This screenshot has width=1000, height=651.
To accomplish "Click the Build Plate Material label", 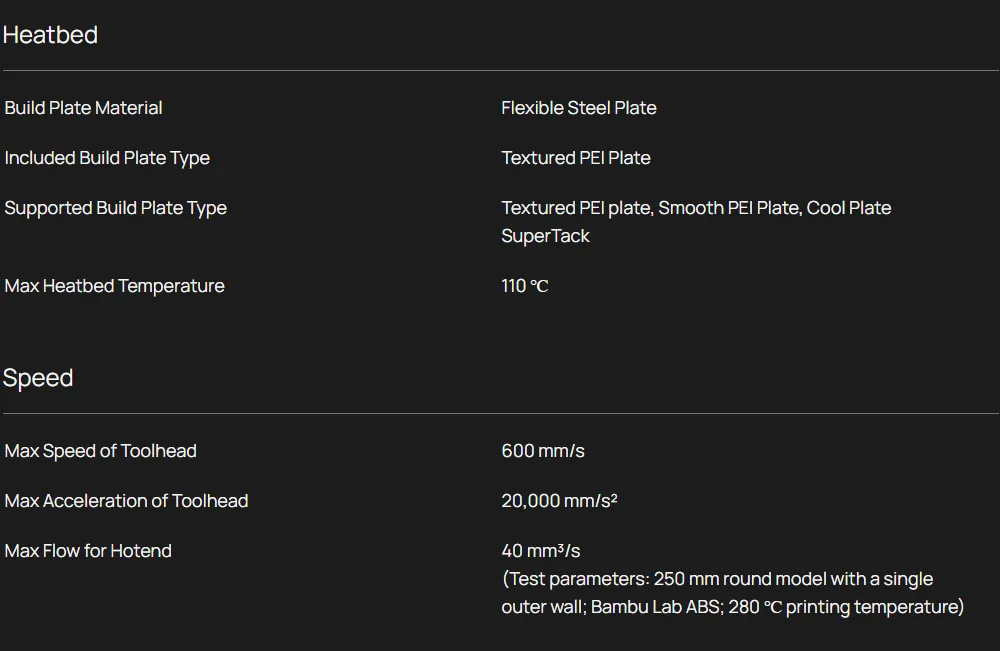I will tap(83, 108).
